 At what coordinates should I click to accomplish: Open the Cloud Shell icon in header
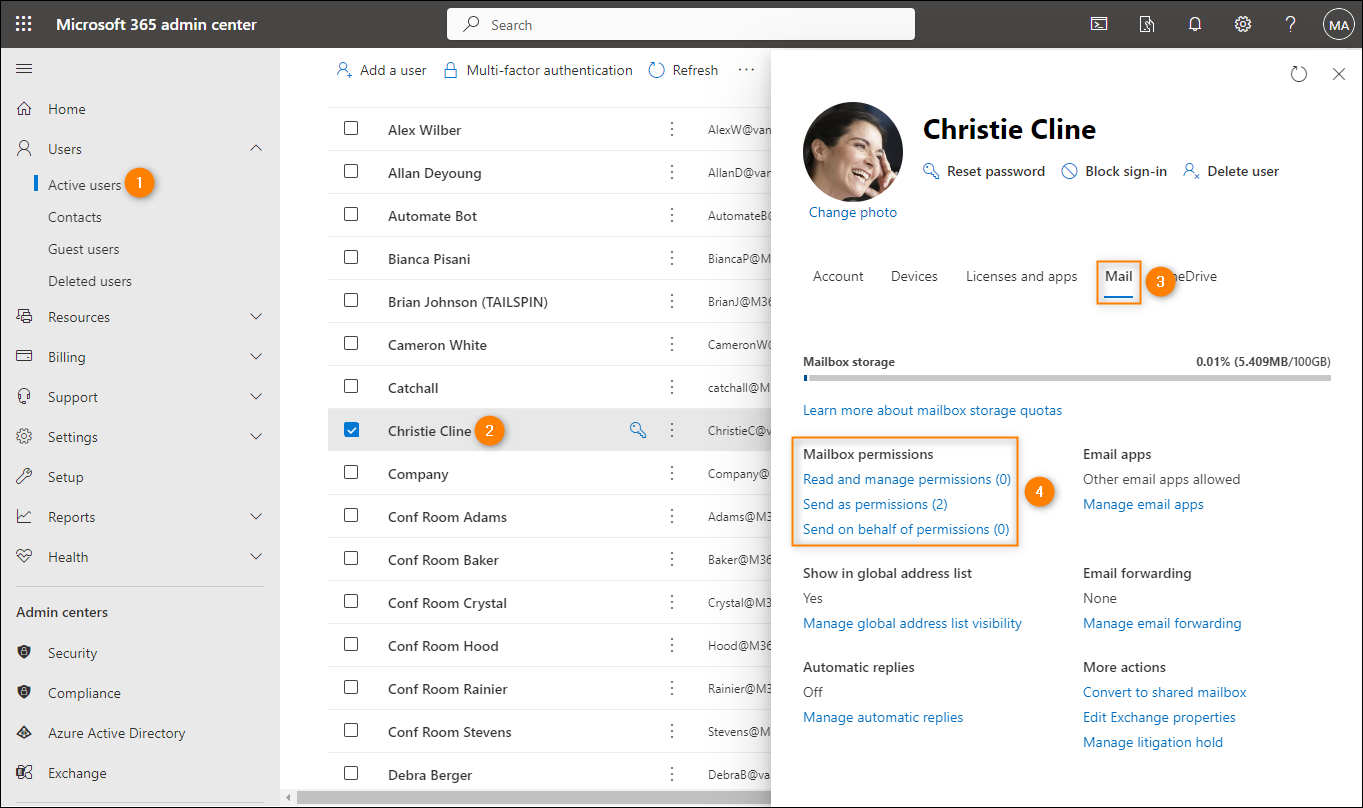pos(1099,24)
